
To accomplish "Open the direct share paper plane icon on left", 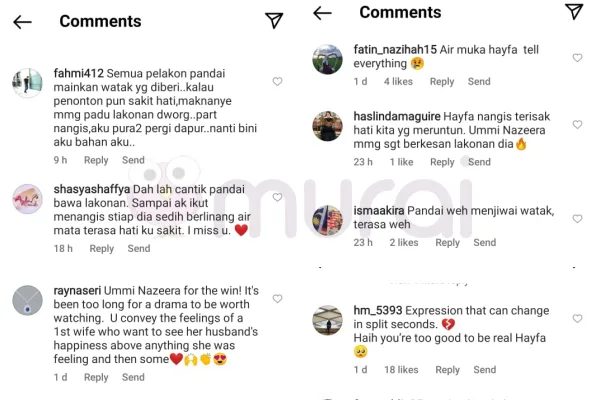I will (x=273, y=21).
